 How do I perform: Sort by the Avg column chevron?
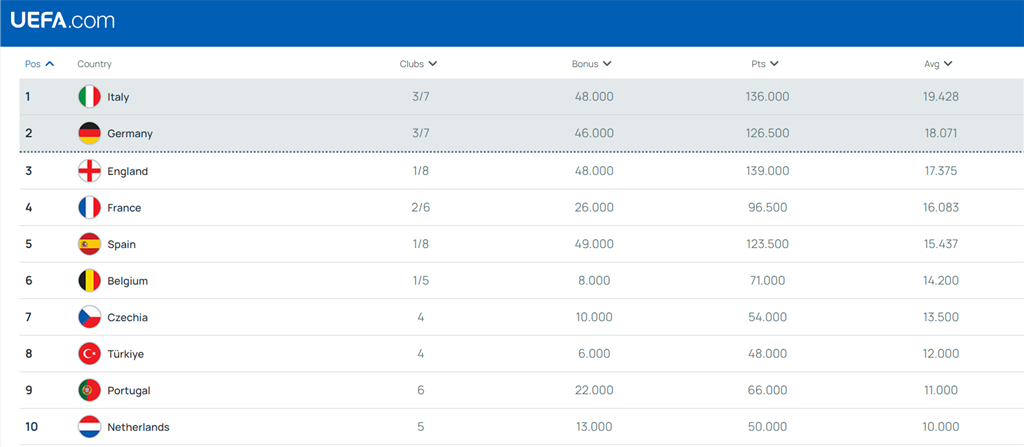[x=948, y=64]
